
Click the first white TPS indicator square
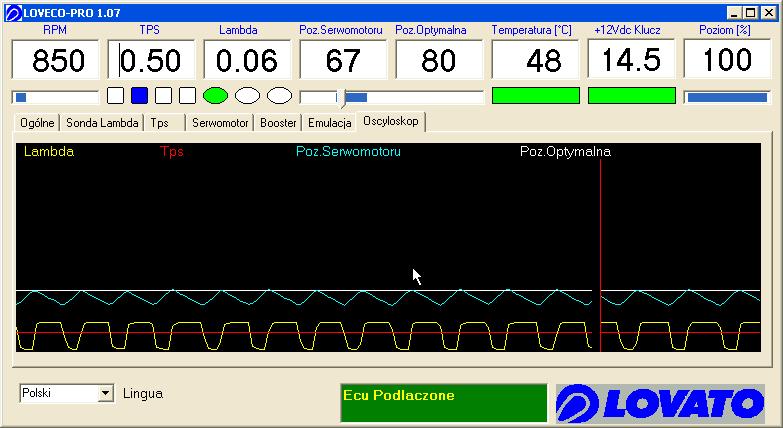click(115, 95)
